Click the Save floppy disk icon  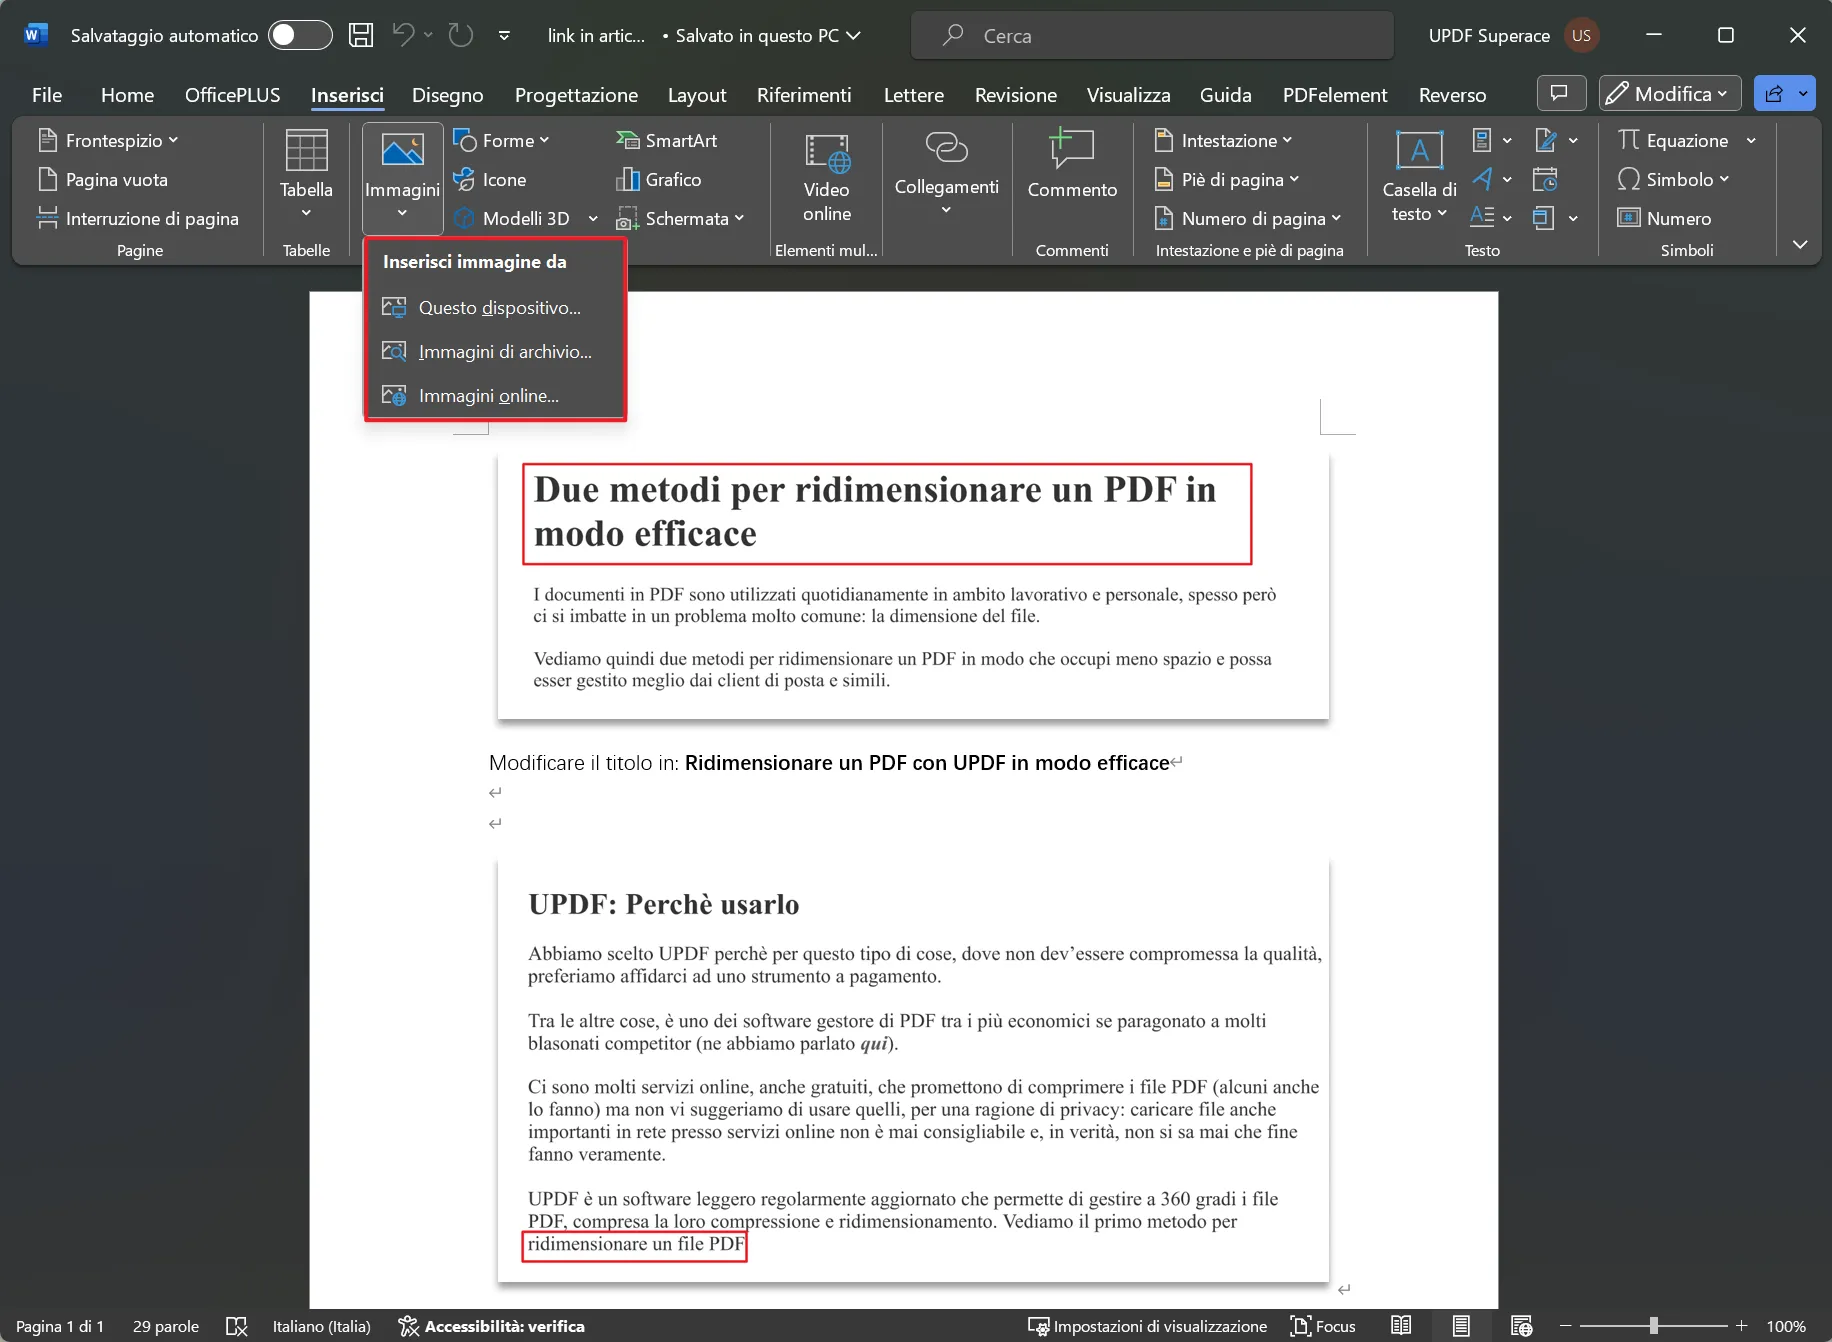pos(360,35)
